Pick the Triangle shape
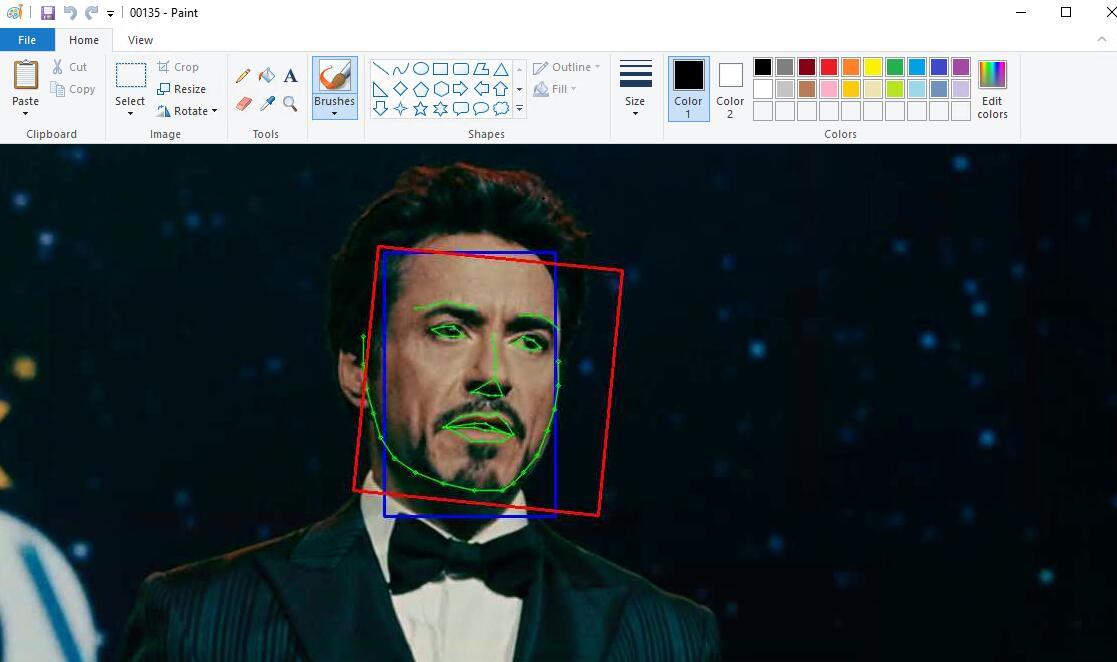1117x662 pixels. [x=501, y=69]
